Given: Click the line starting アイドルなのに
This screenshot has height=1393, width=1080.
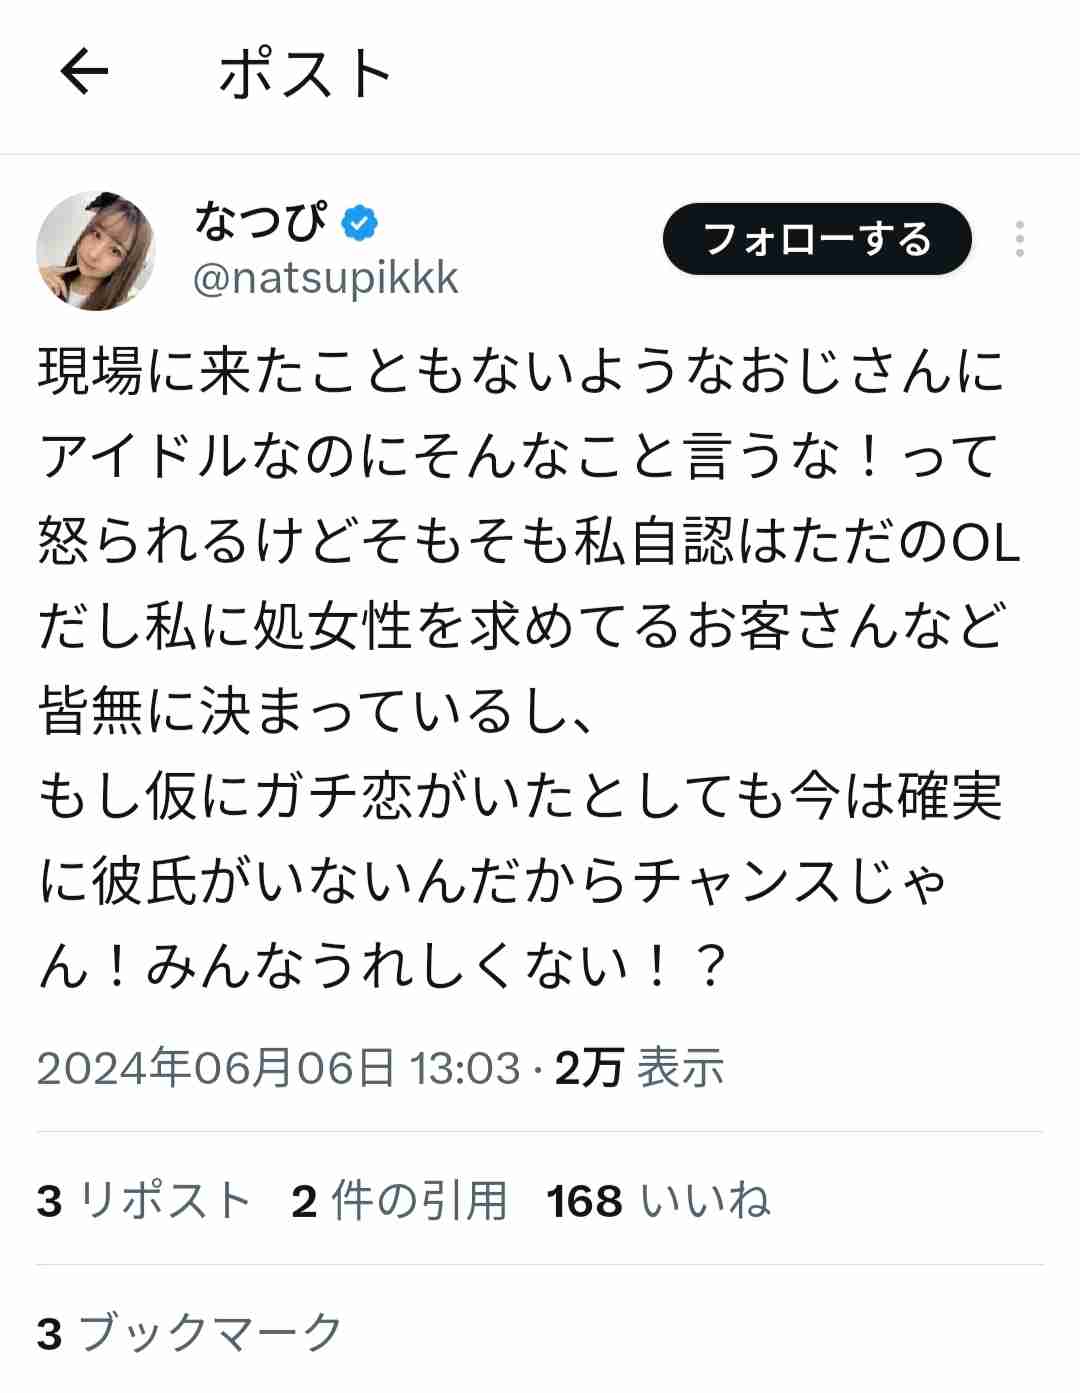Looking at the screenshot, I should tap(519, 456).
